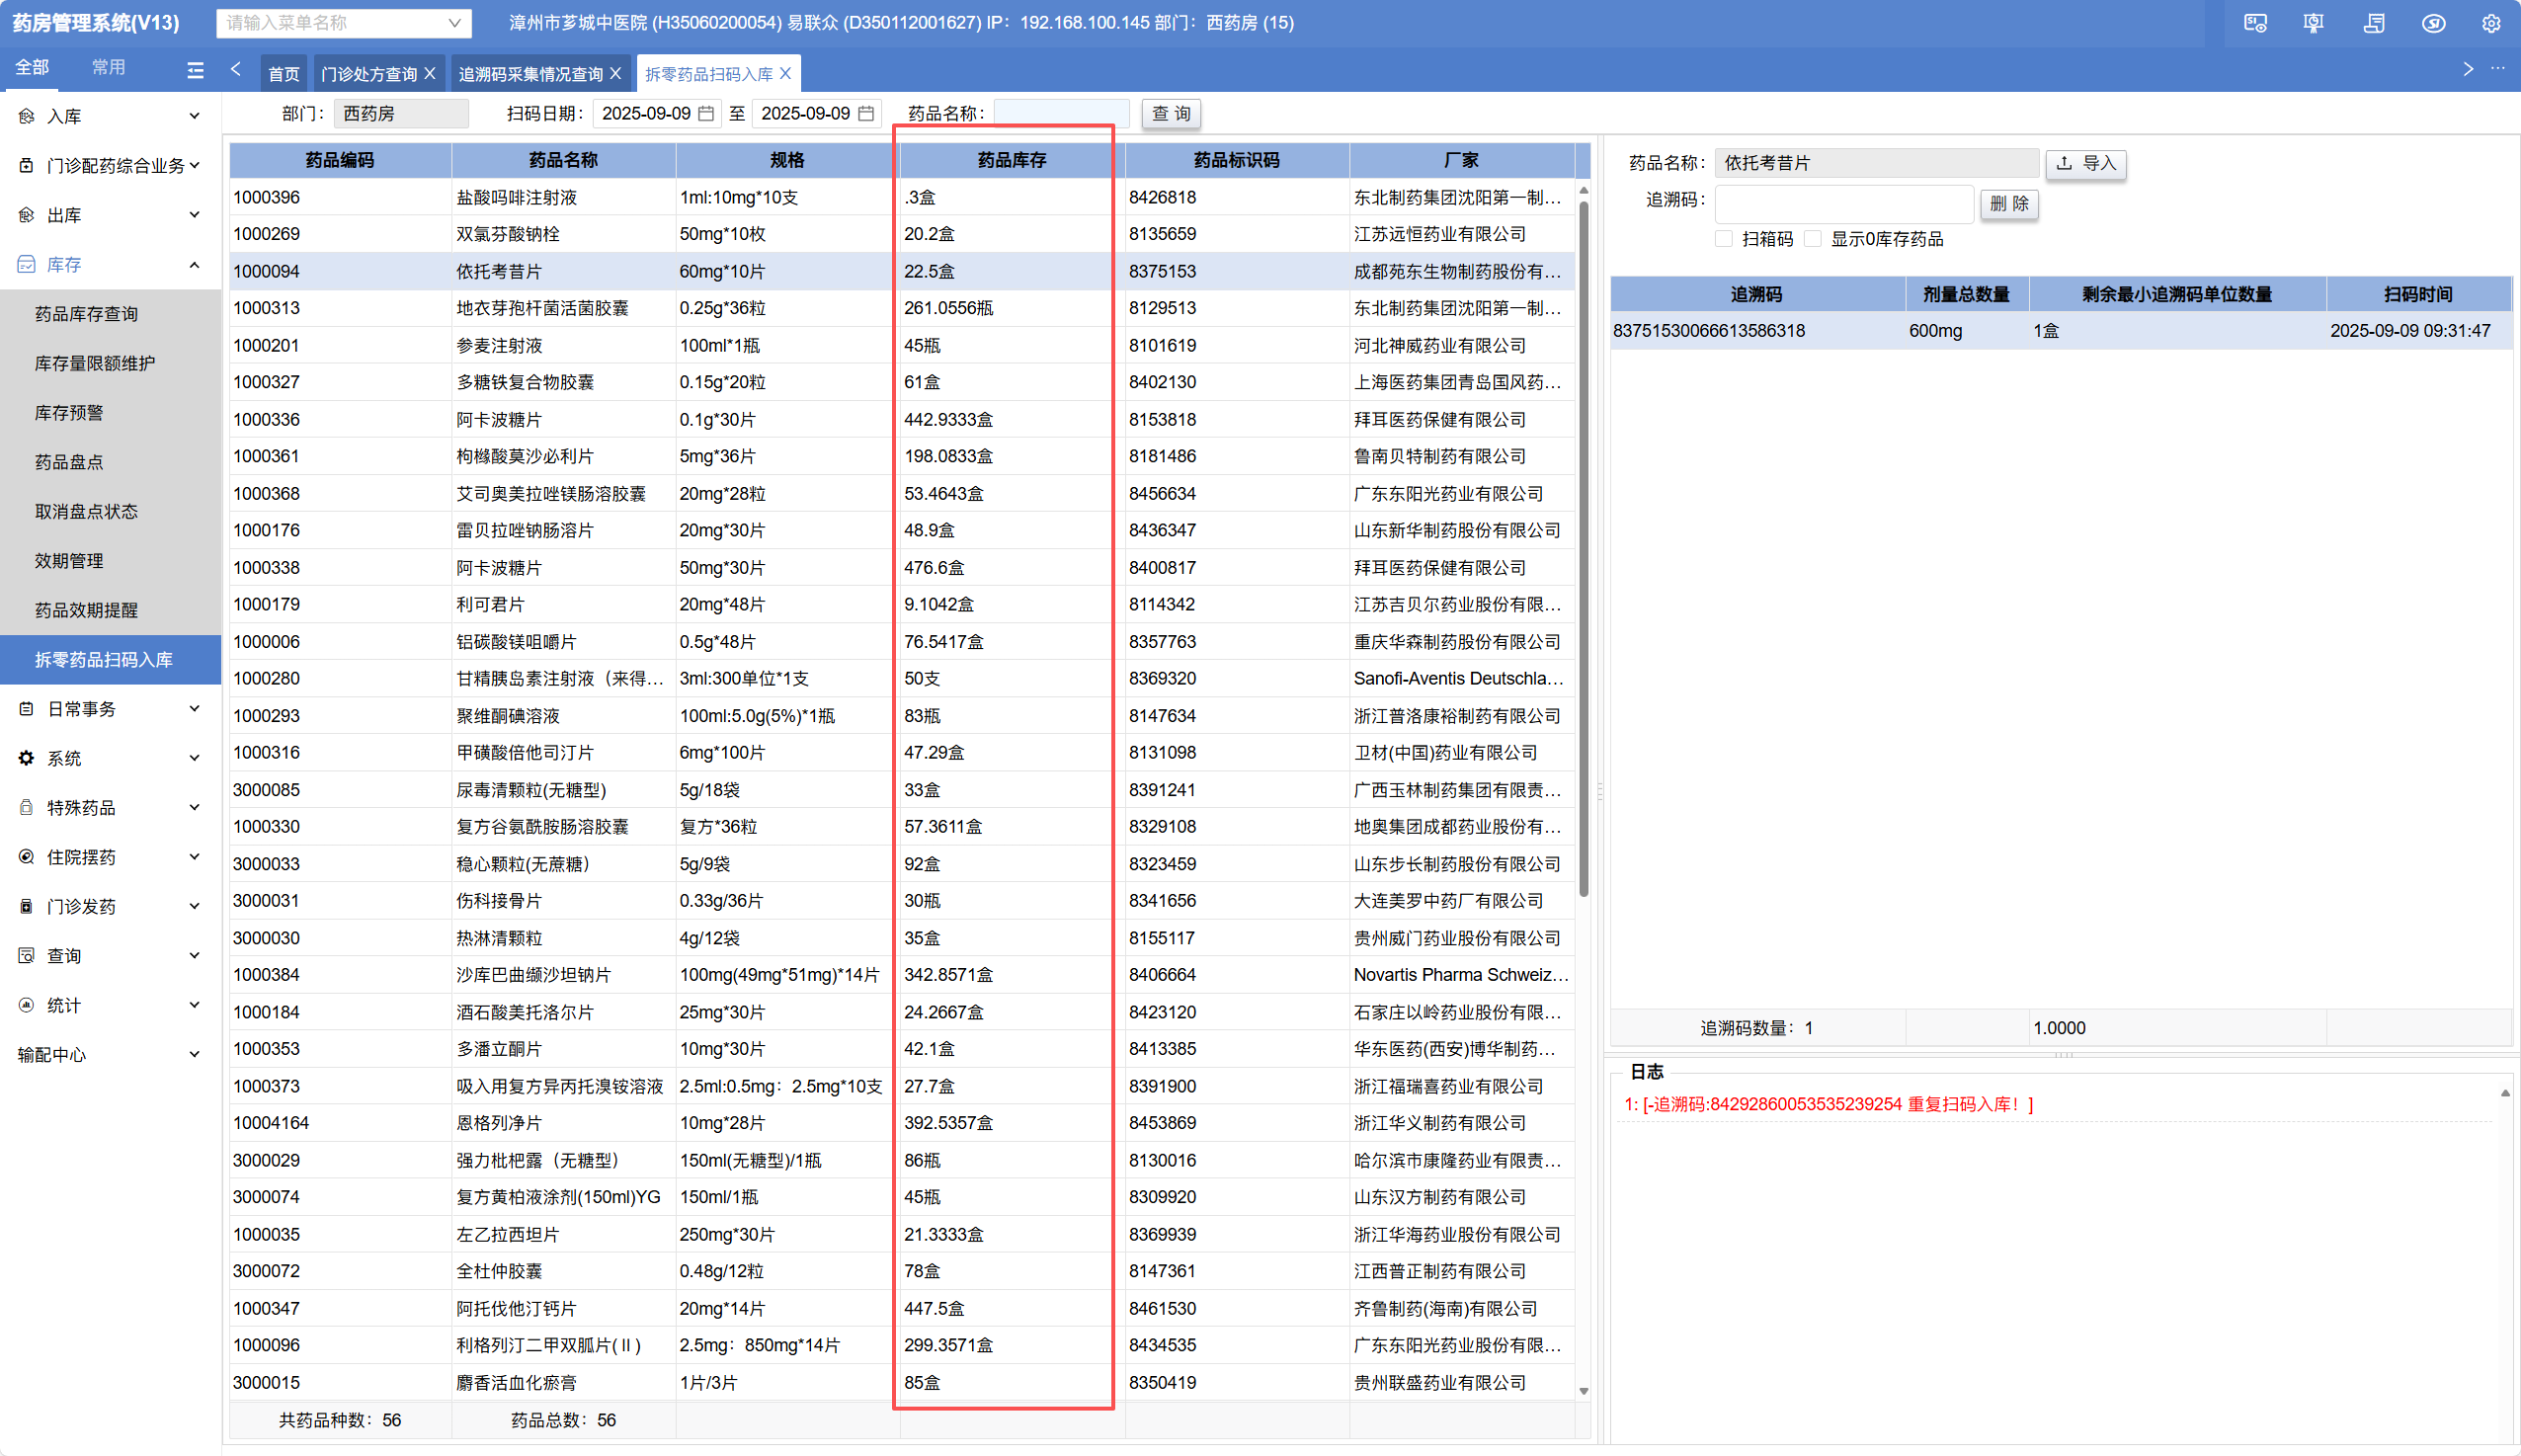Click the 导入 import button

tap(2086, 163)
